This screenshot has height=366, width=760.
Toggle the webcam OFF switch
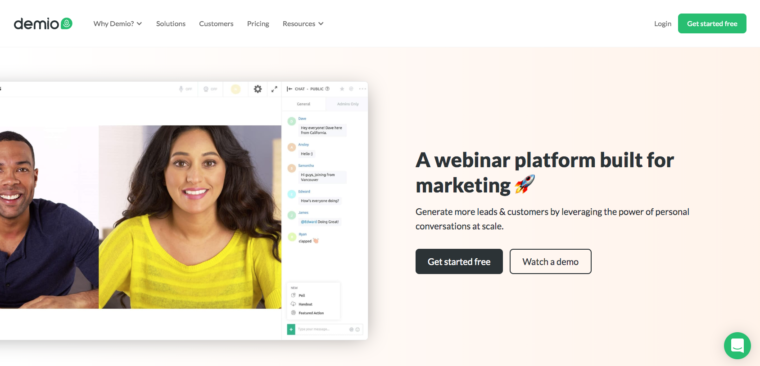click(210, 89)
